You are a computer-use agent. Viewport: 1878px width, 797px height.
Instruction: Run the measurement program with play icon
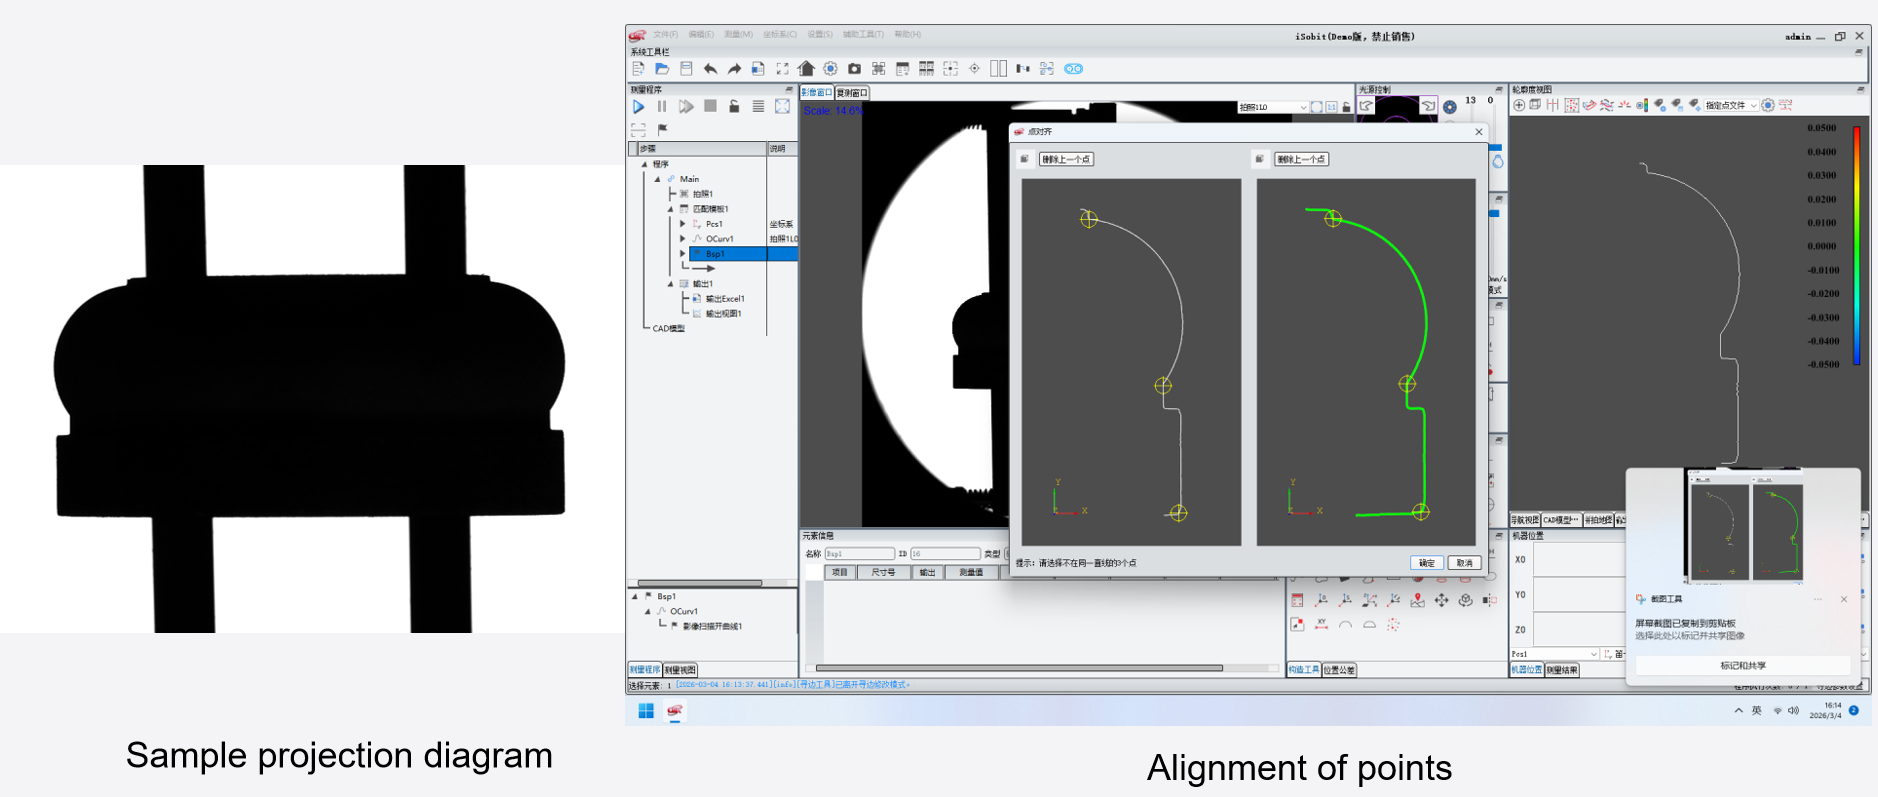[638, 106]
